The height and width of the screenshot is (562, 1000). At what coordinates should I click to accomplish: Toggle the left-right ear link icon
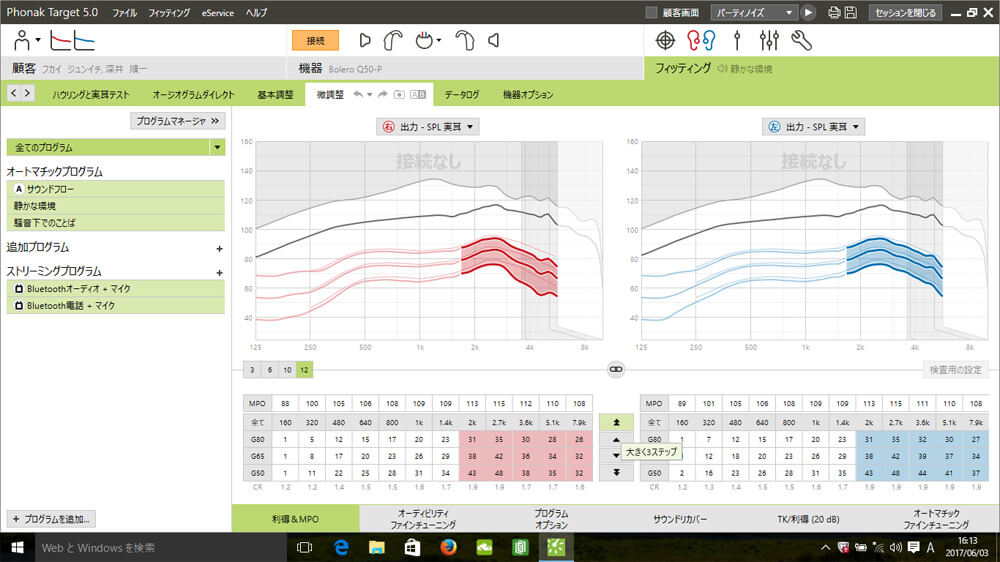point(615,369)
